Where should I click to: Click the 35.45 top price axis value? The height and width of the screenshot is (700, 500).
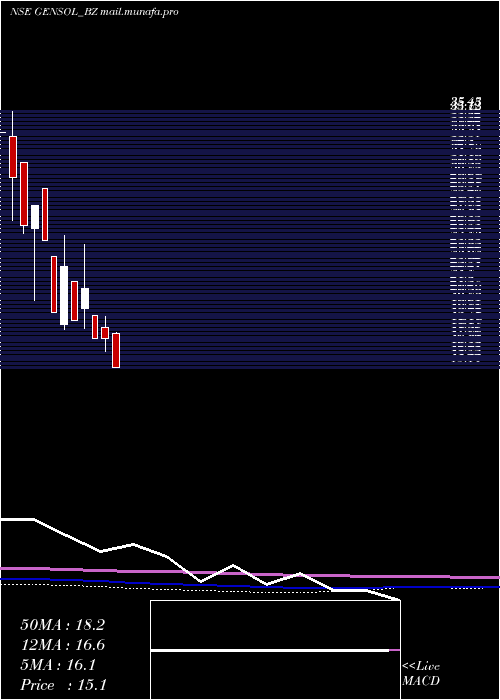(x=466, y=104)
